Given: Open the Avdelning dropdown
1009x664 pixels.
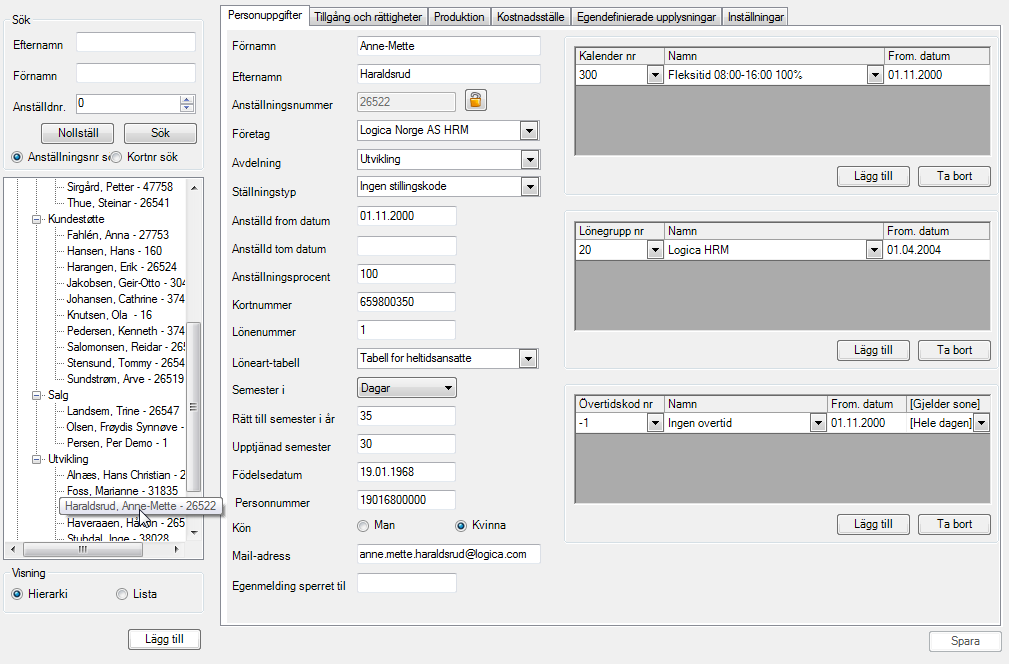Looking at the screenshot, I should [x=530, y=160].
